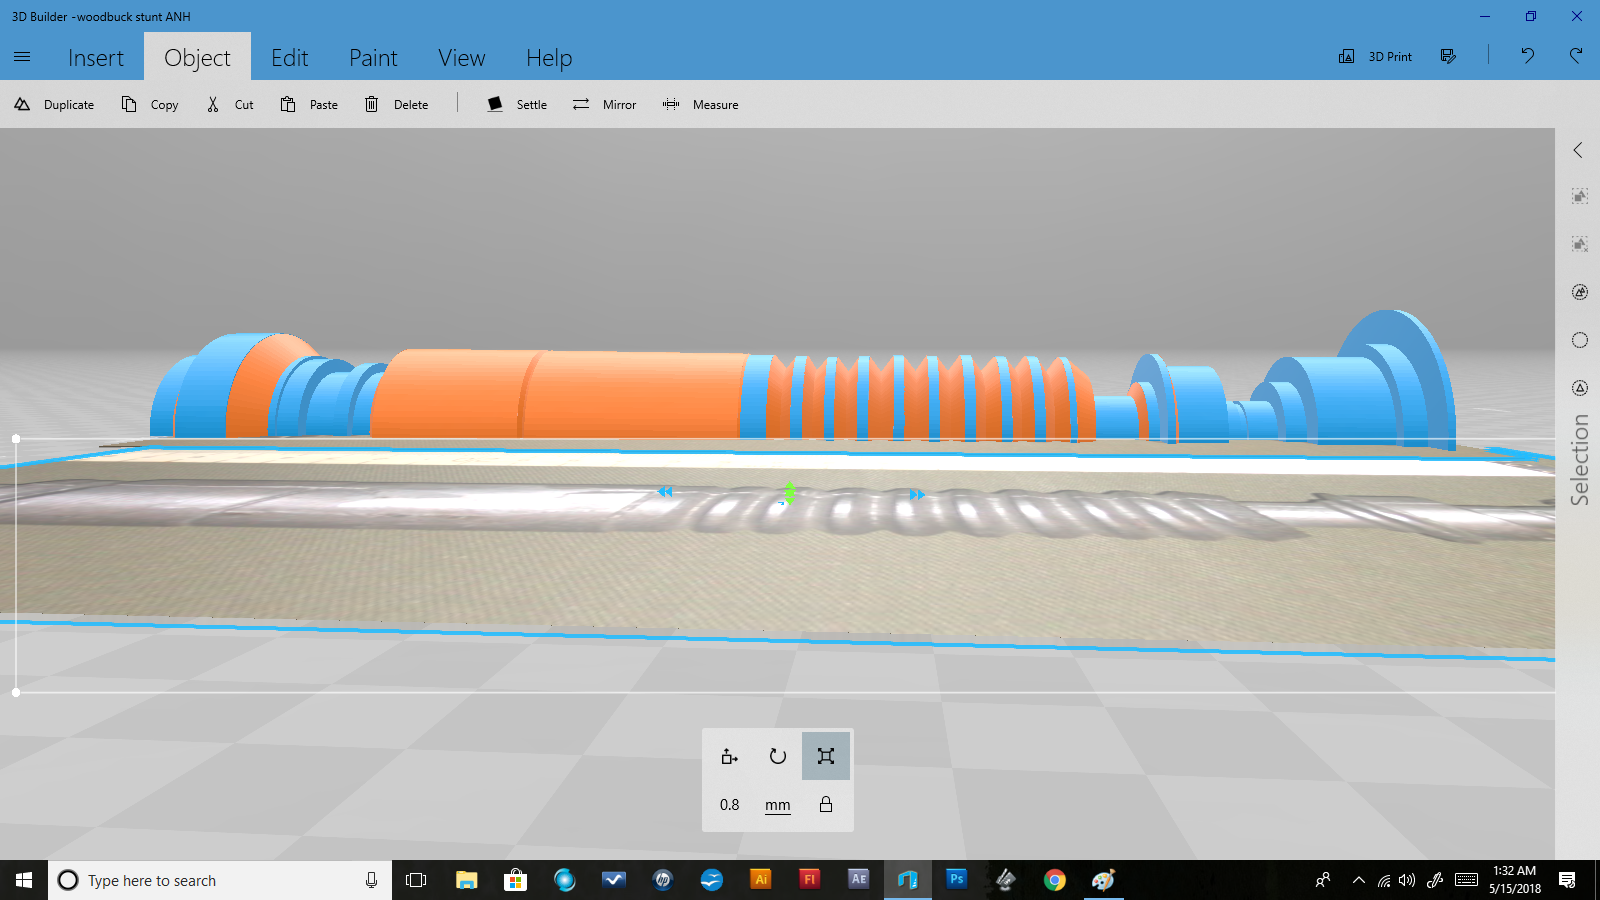Open the hamburger menu

pos(22,57)
